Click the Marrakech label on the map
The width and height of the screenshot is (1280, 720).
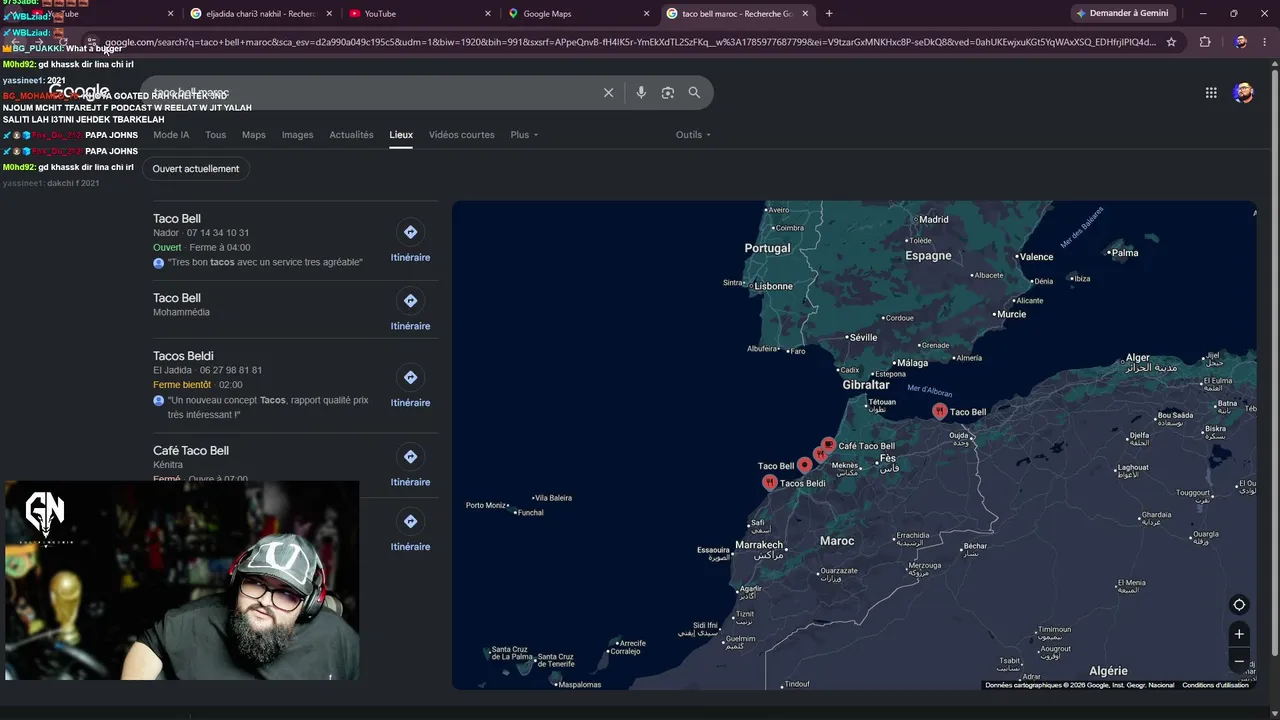[x=759, y=545]
